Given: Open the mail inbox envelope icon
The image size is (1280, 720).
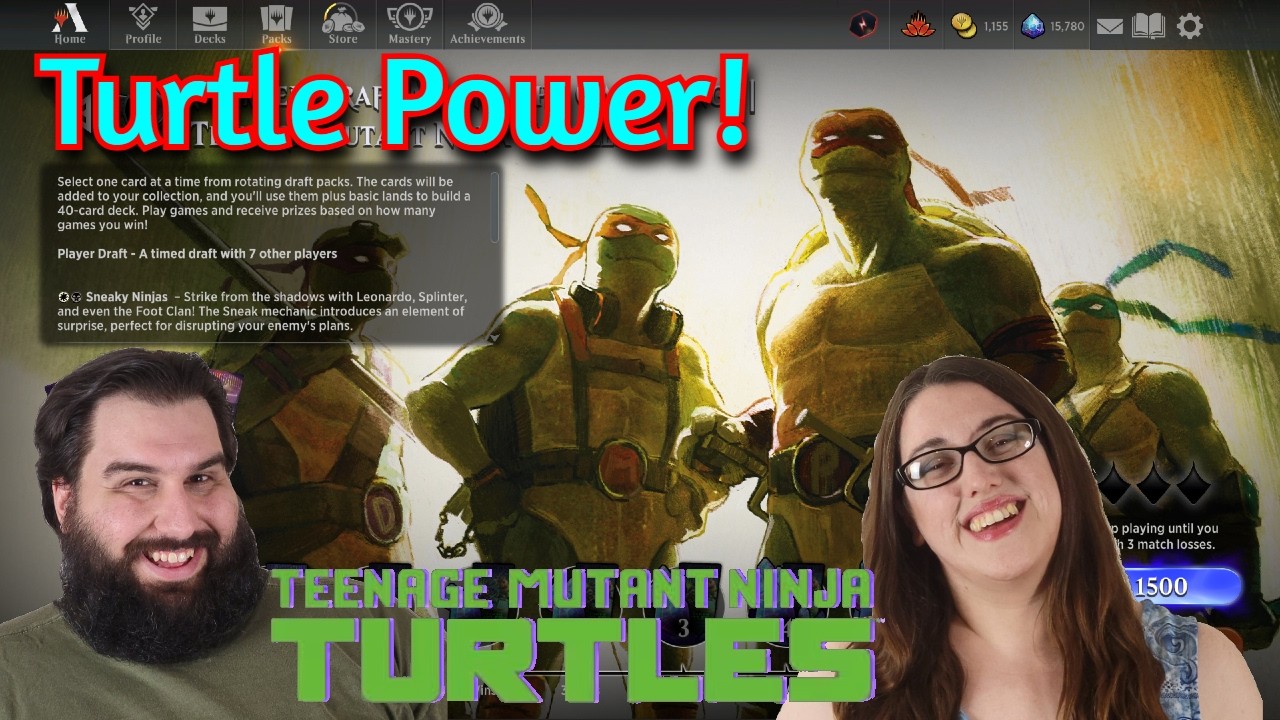Looking at the screenshot, I should 1109,27.
